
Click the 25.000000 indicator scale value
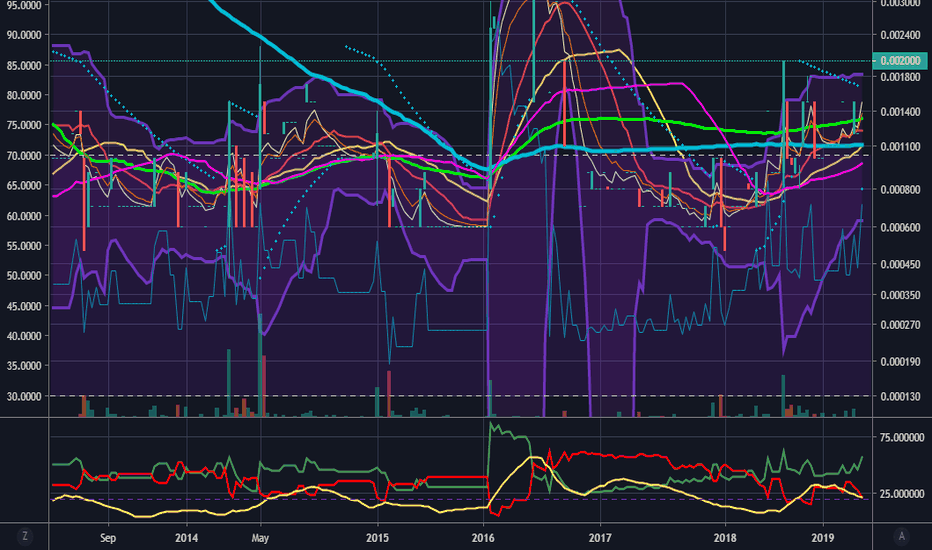[902, 494]
